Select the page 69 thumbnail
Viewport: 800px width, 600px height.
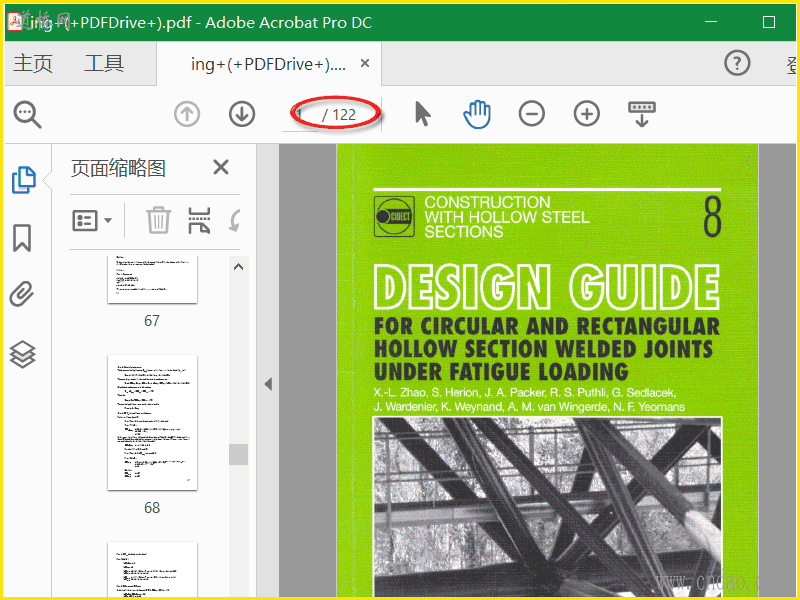pyautogui.click(x=152, y=569)
